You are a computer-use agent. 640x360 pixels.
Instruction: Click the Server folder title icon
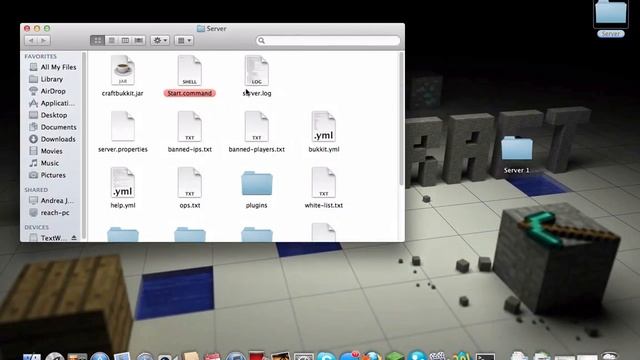pyautogui.click(x=200, y=29)
